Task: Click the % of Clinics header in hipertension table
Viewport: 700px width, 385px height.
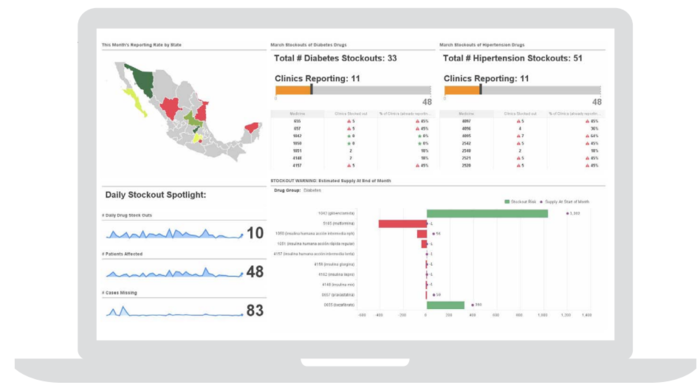Action: click(x=575, y=114)
